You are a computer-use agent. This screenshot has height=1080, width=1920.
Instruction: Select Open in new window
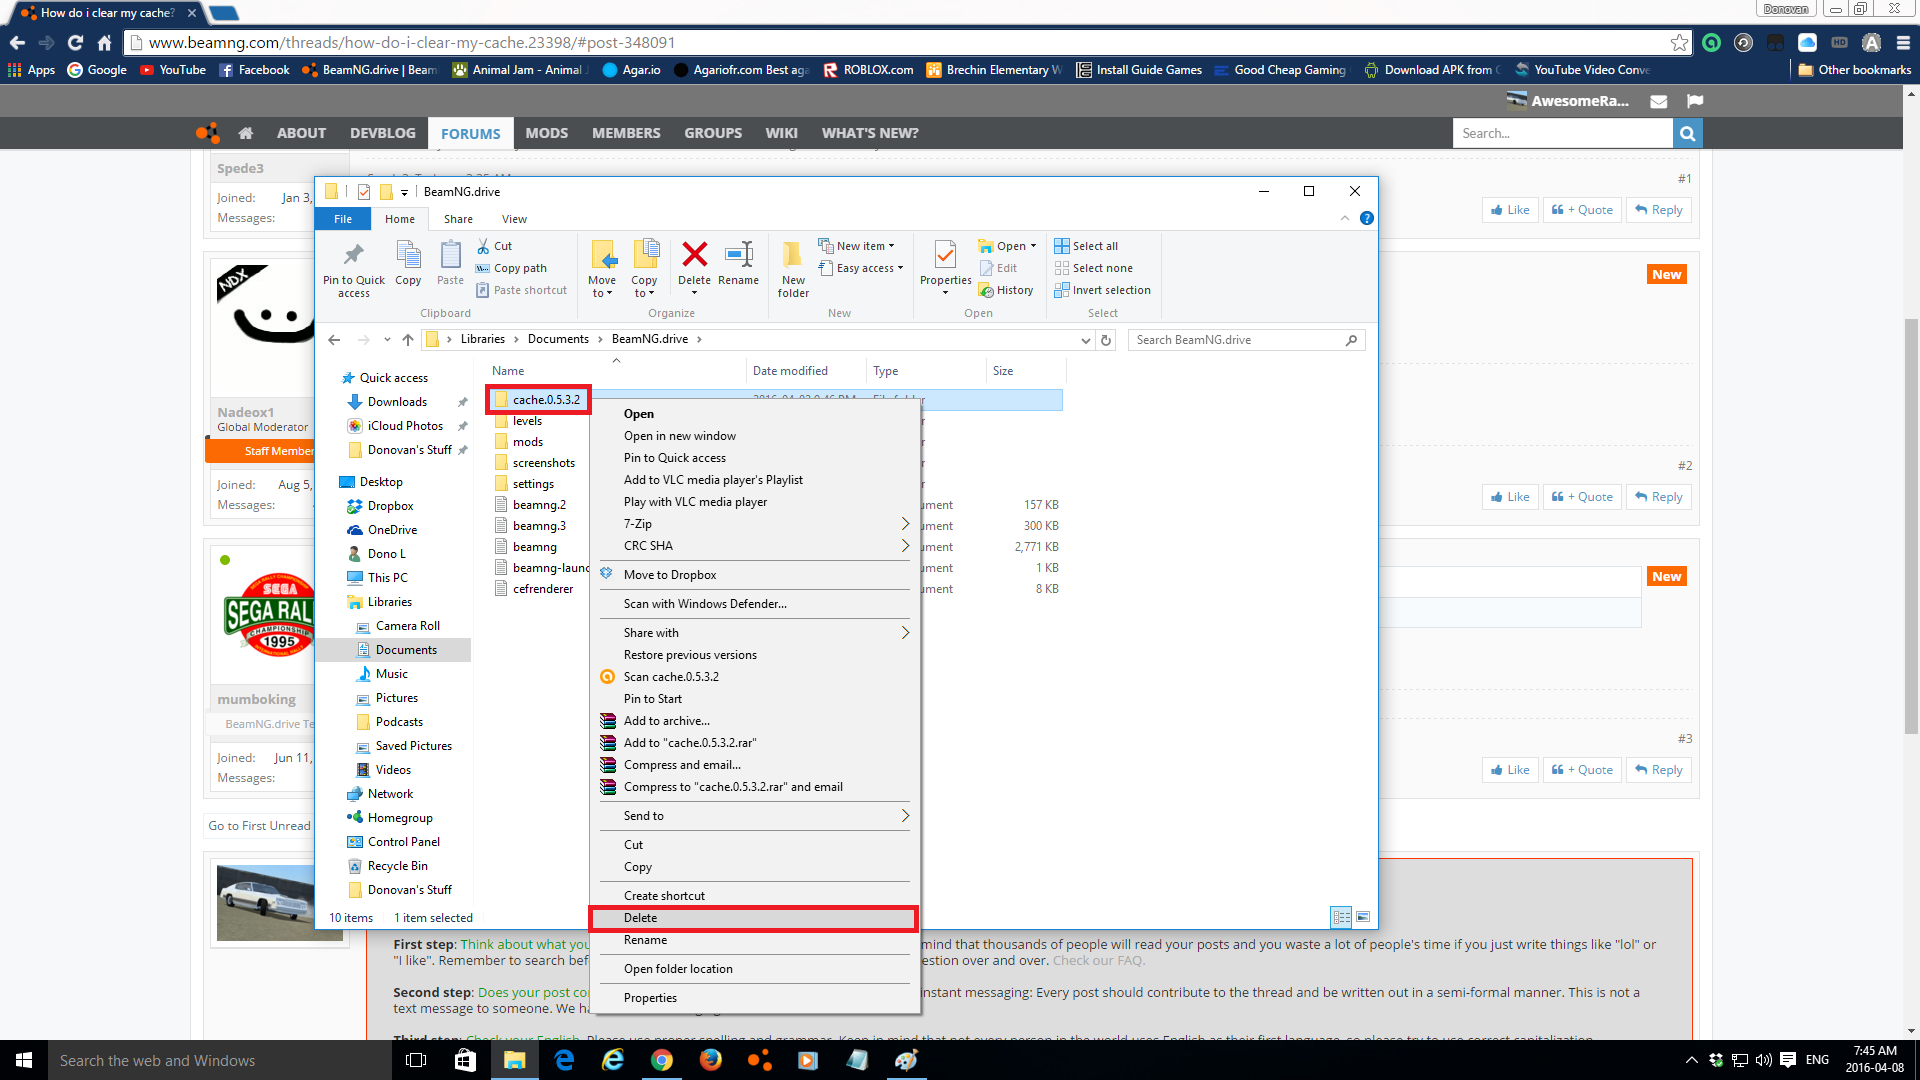click(x=755, y=436)
